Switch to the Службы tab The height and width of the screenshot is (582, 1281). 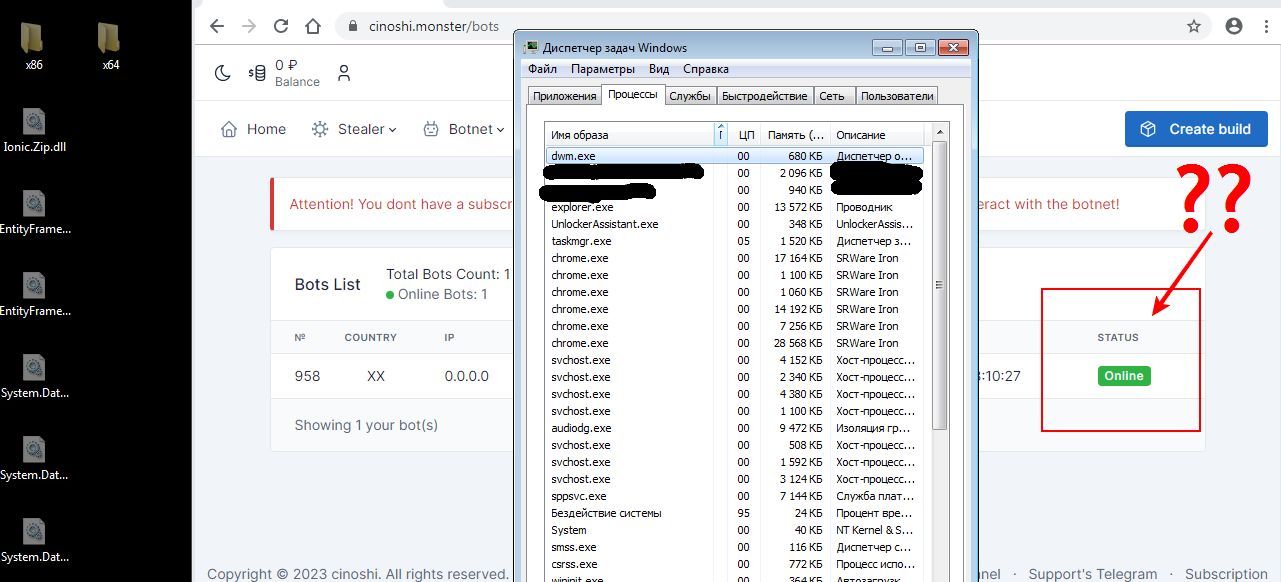[690, 96]
